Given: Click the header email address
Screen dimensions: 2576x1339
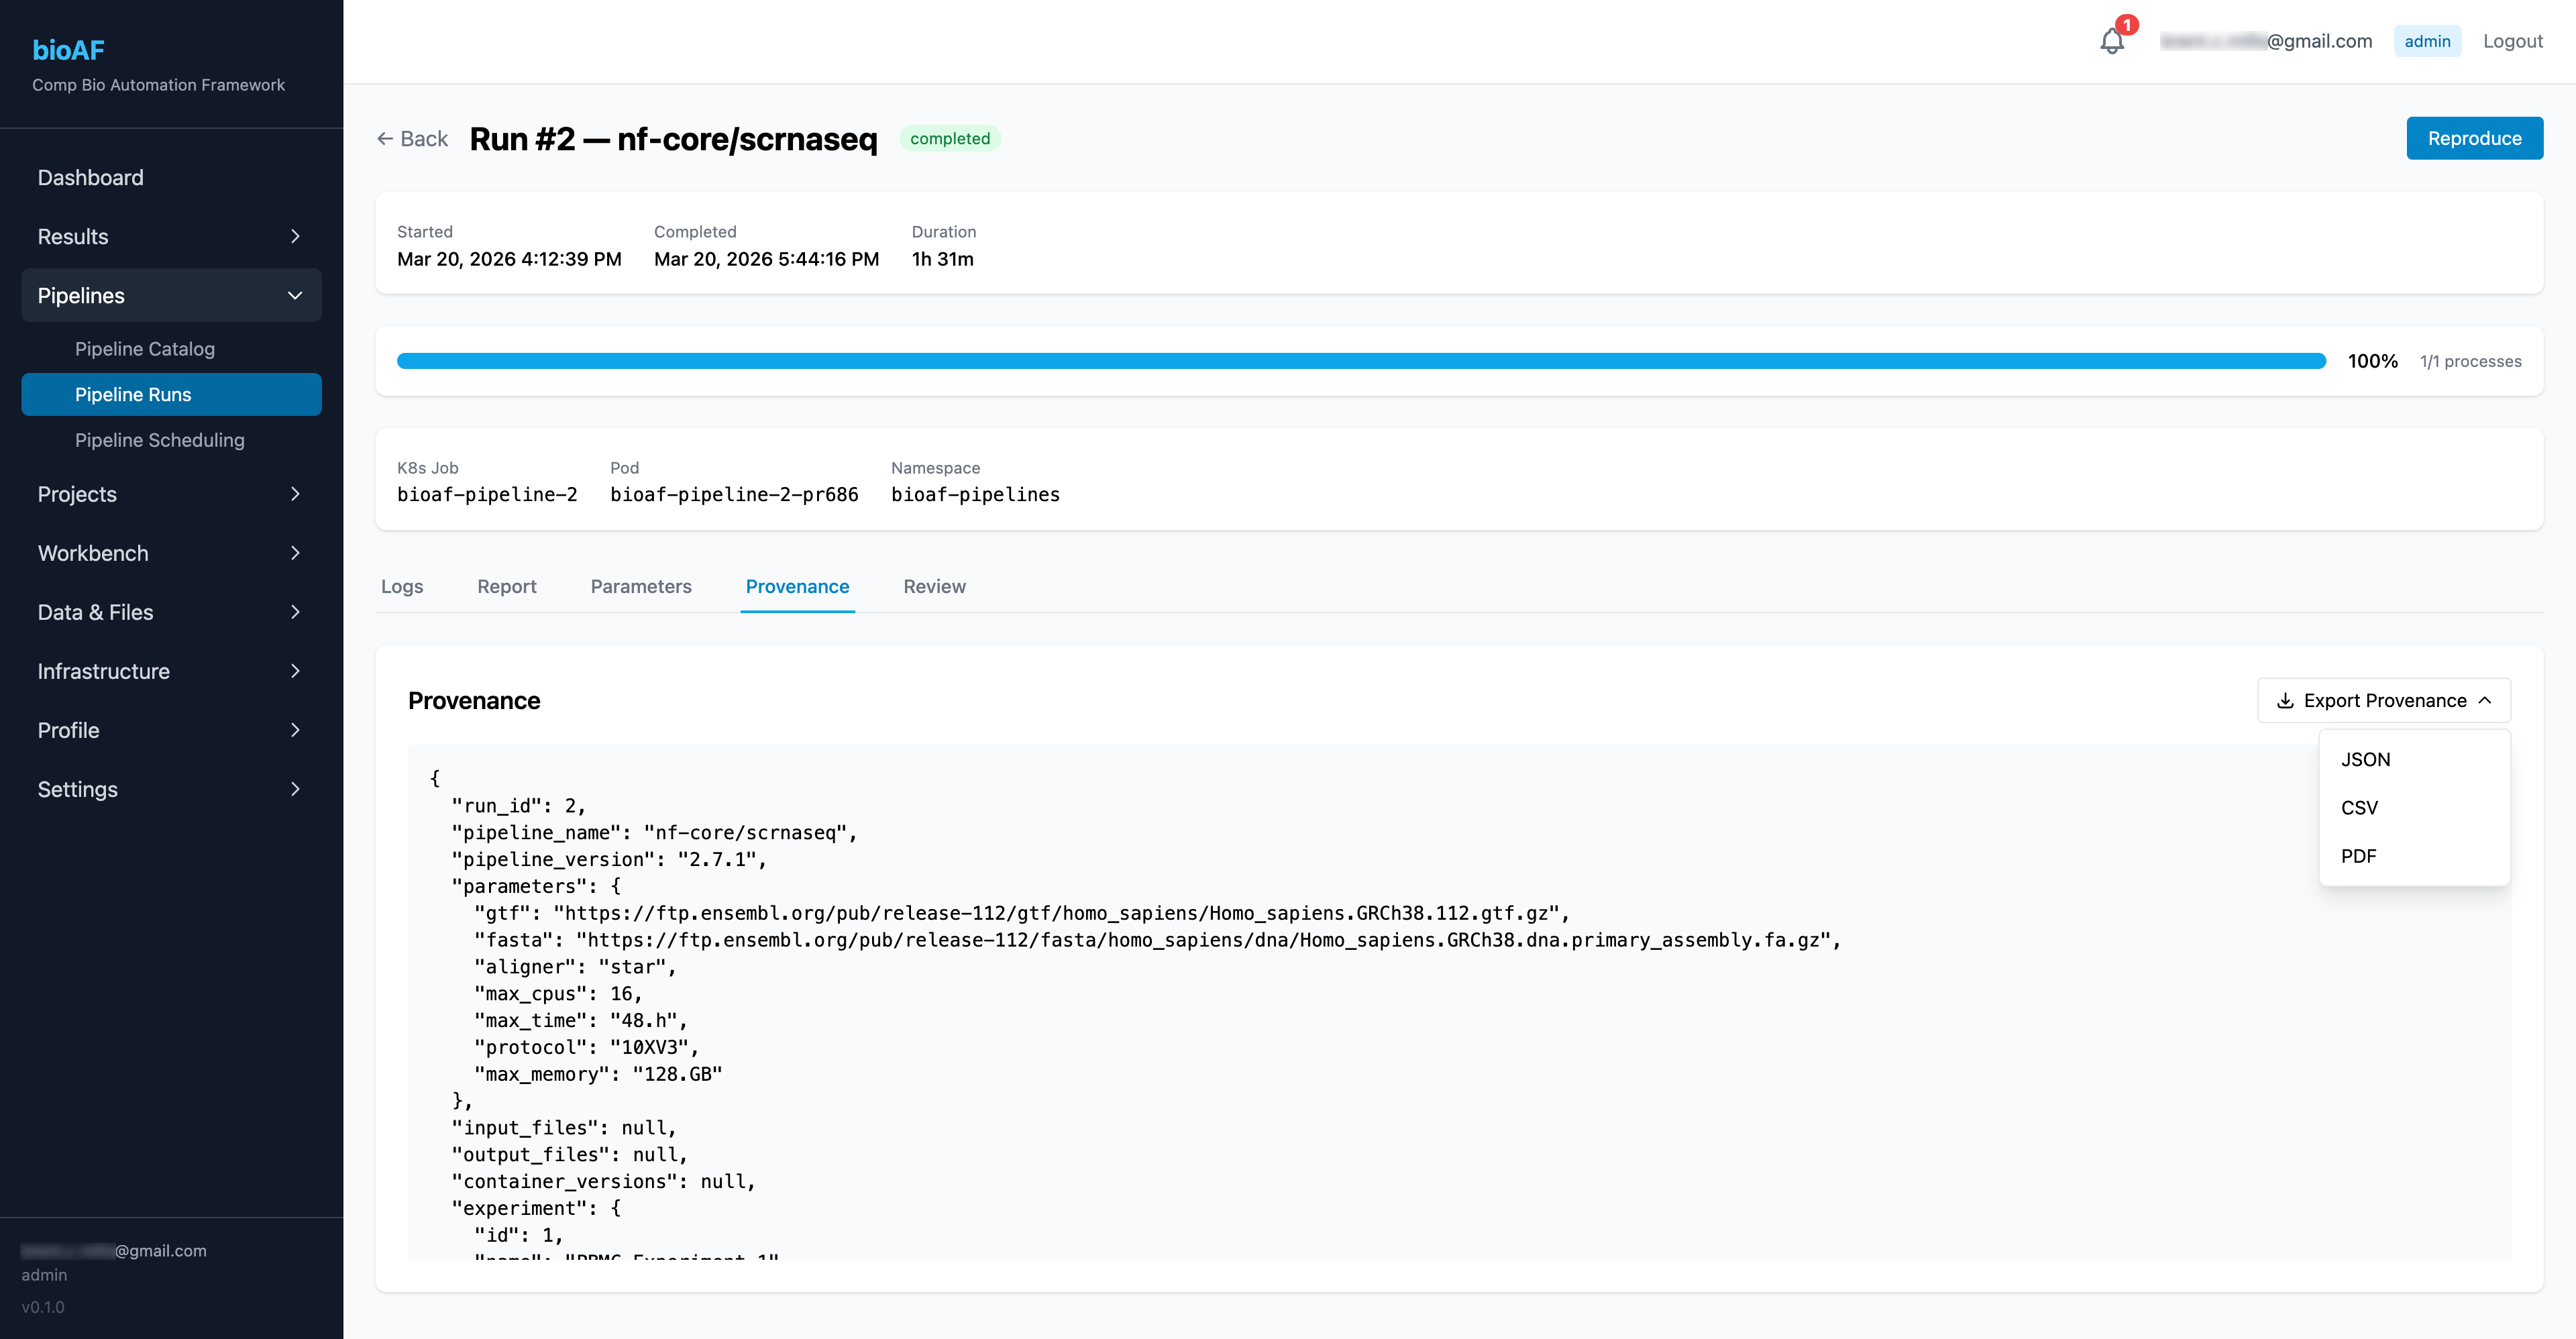Looking at the screenshot, I should [x=2266, y=41].
